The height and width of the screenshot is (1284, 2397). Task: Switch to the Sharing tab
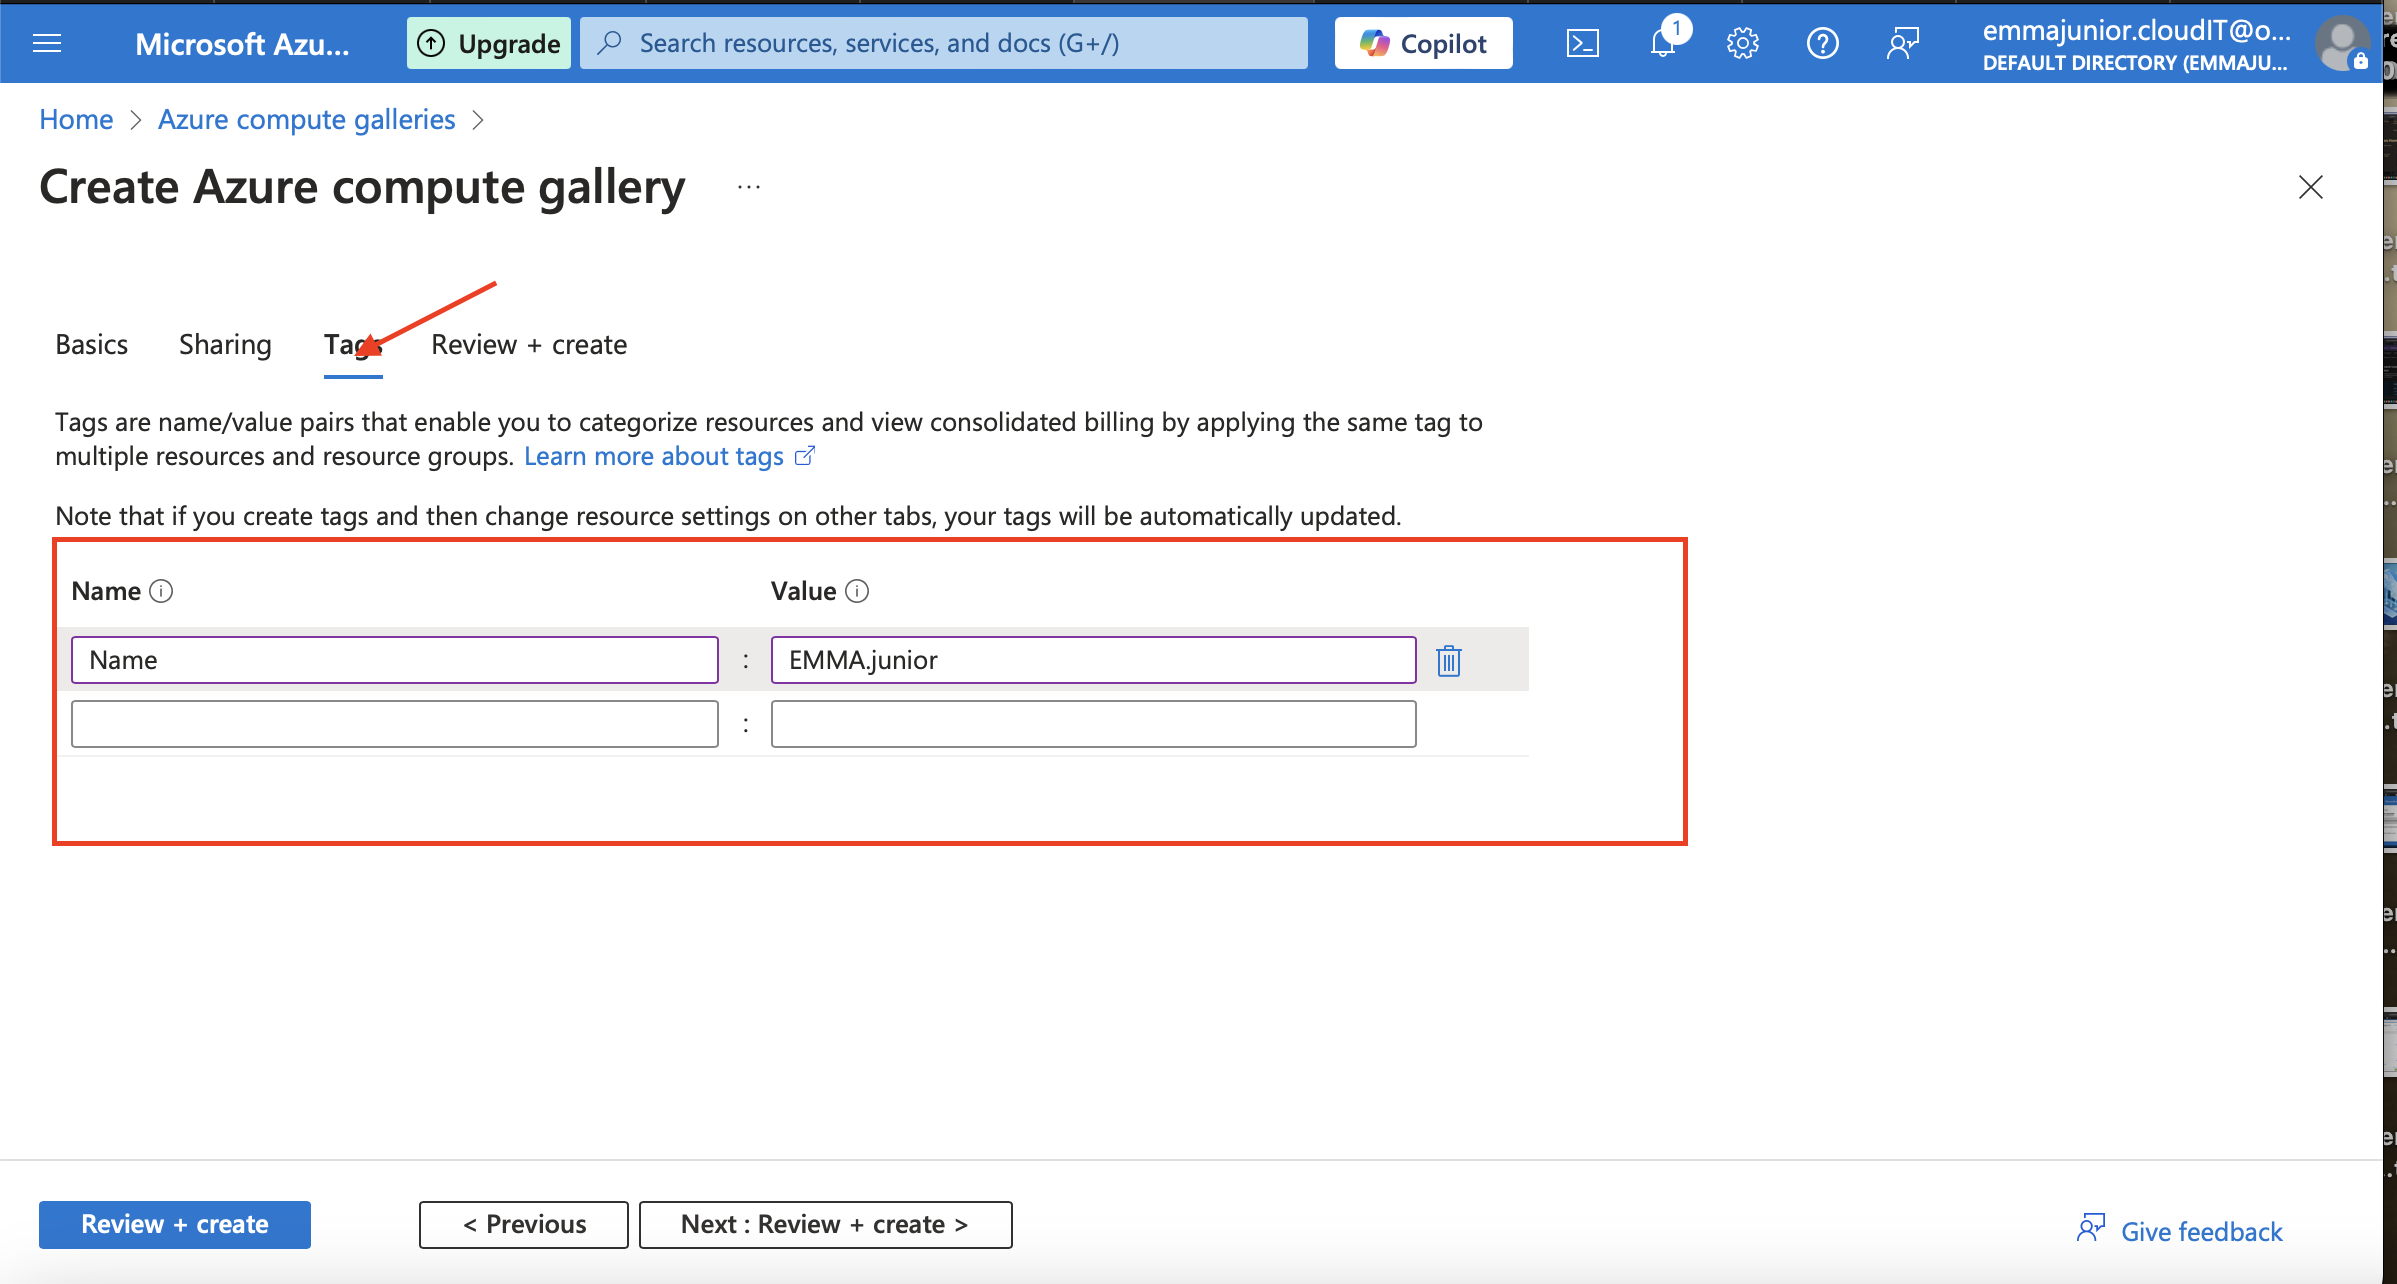225,344
